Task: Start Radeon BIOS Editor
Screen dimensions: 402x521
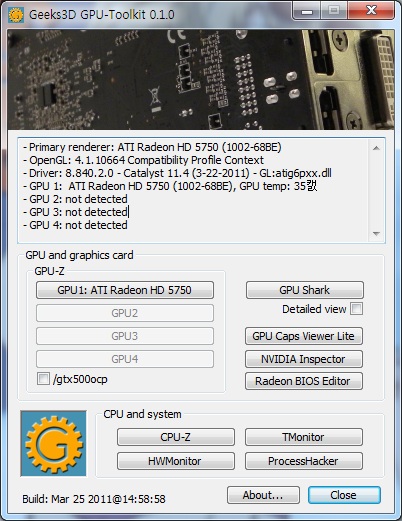Action: tap(304, 381)
